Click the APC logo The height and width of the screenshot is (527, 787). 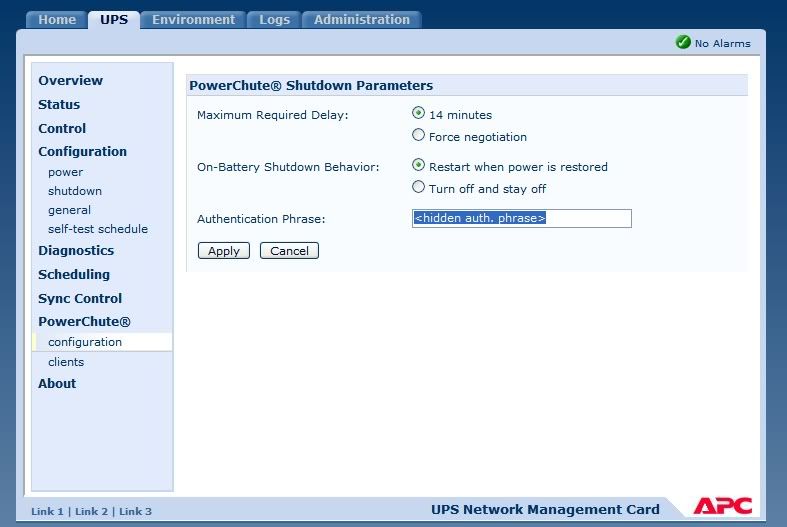point(723,505)
